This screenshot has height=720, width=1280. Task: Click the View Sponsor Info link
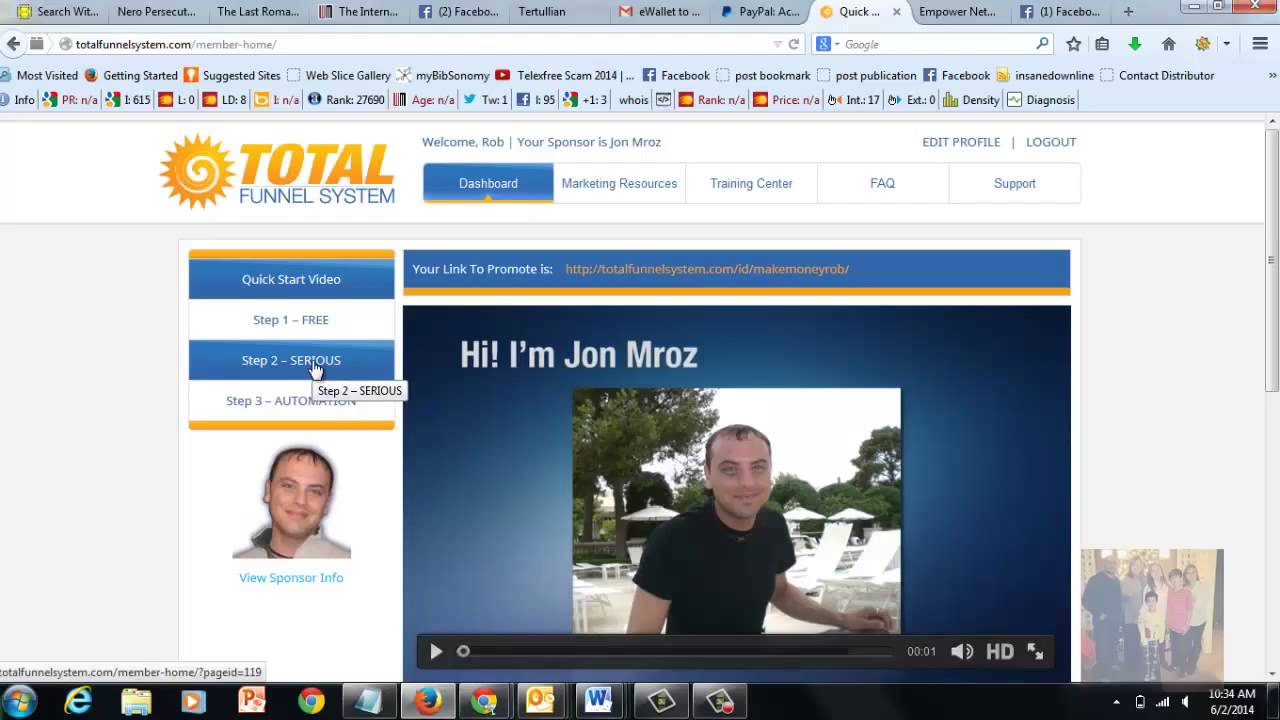tap(291, 578)
